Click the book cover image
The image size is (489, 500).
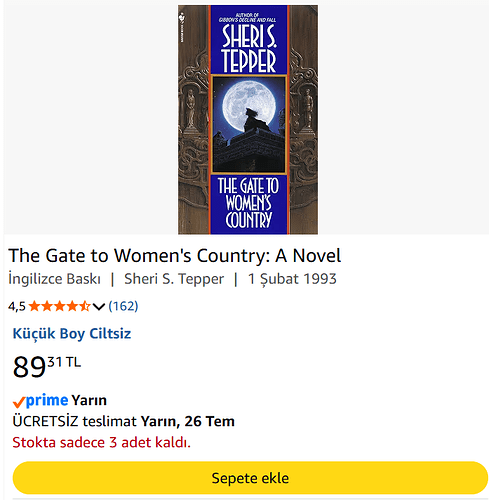coord(248,119)
